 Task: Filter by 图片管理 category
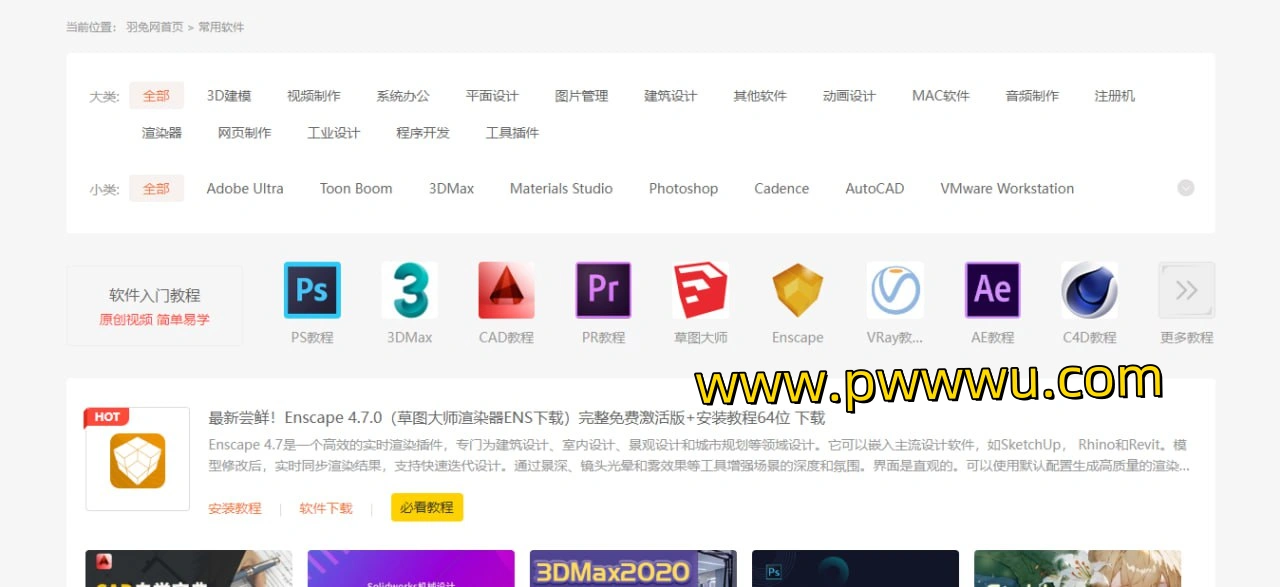click(581, 96)
